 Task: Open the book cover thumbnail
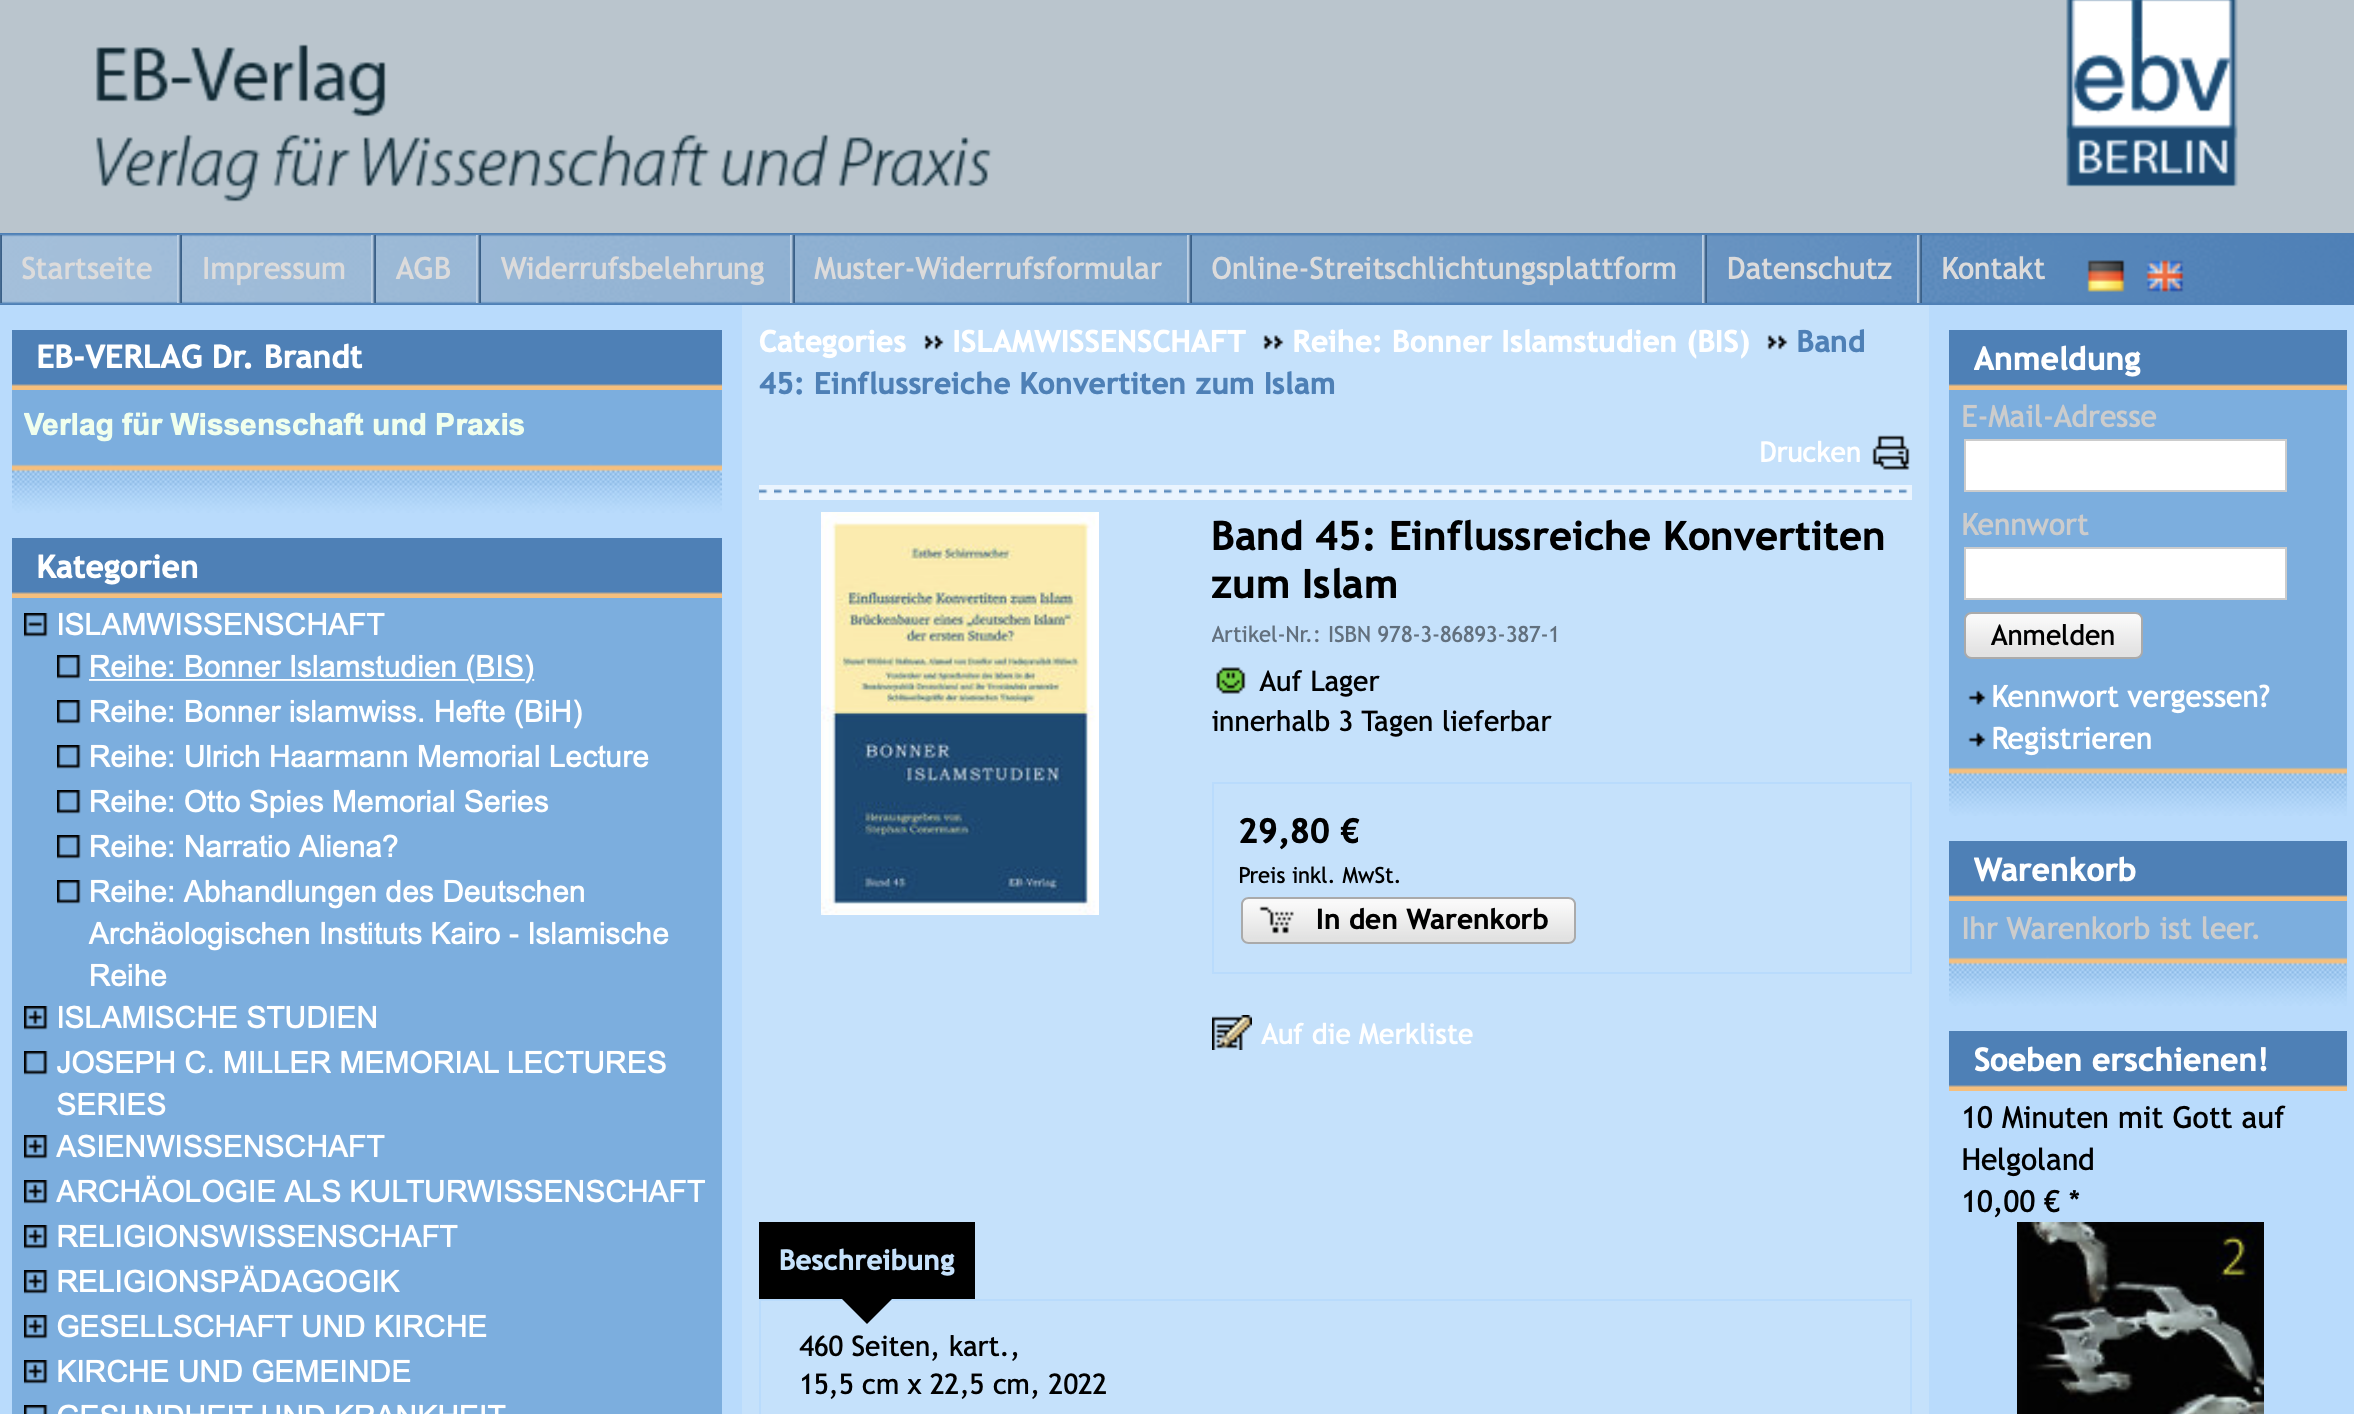(x=960, y=713)
